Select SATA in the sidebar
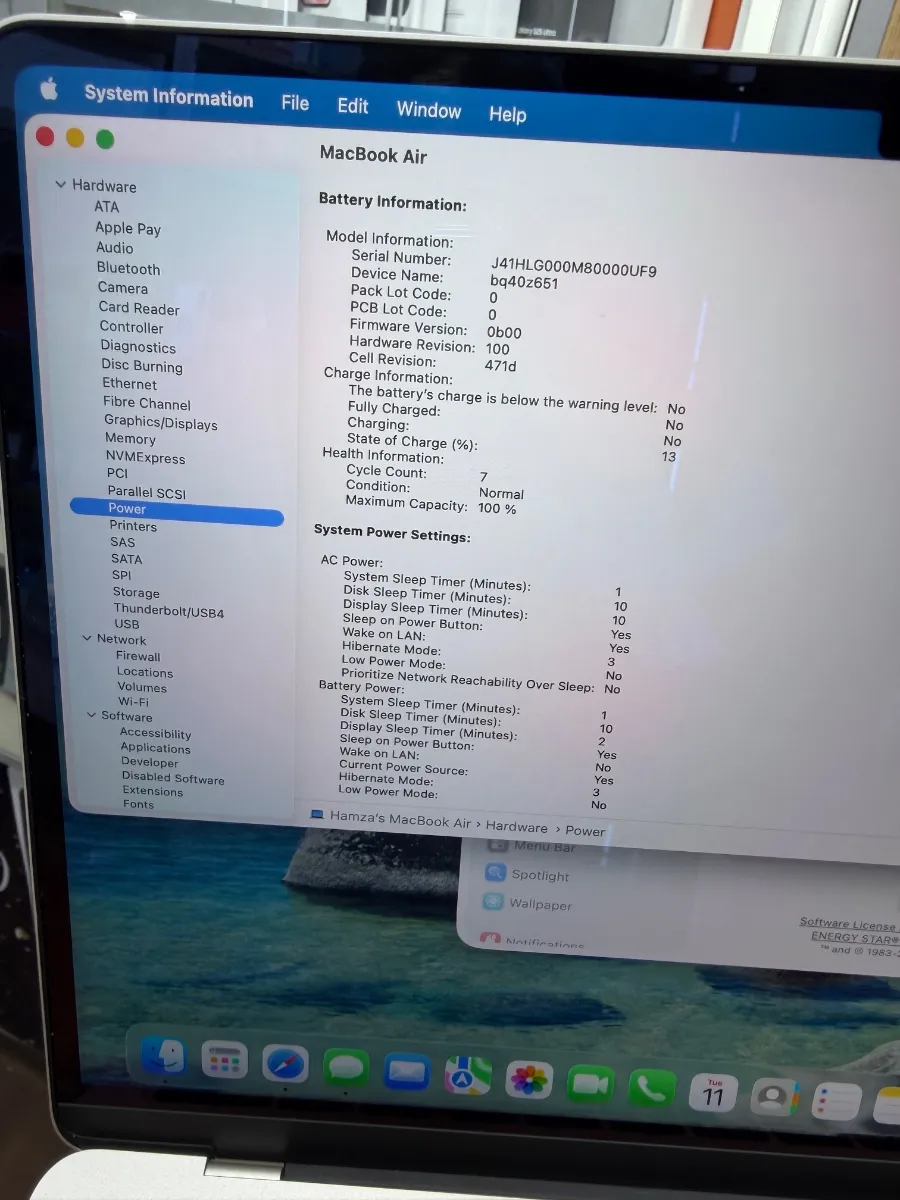 [x=127, y=559]
